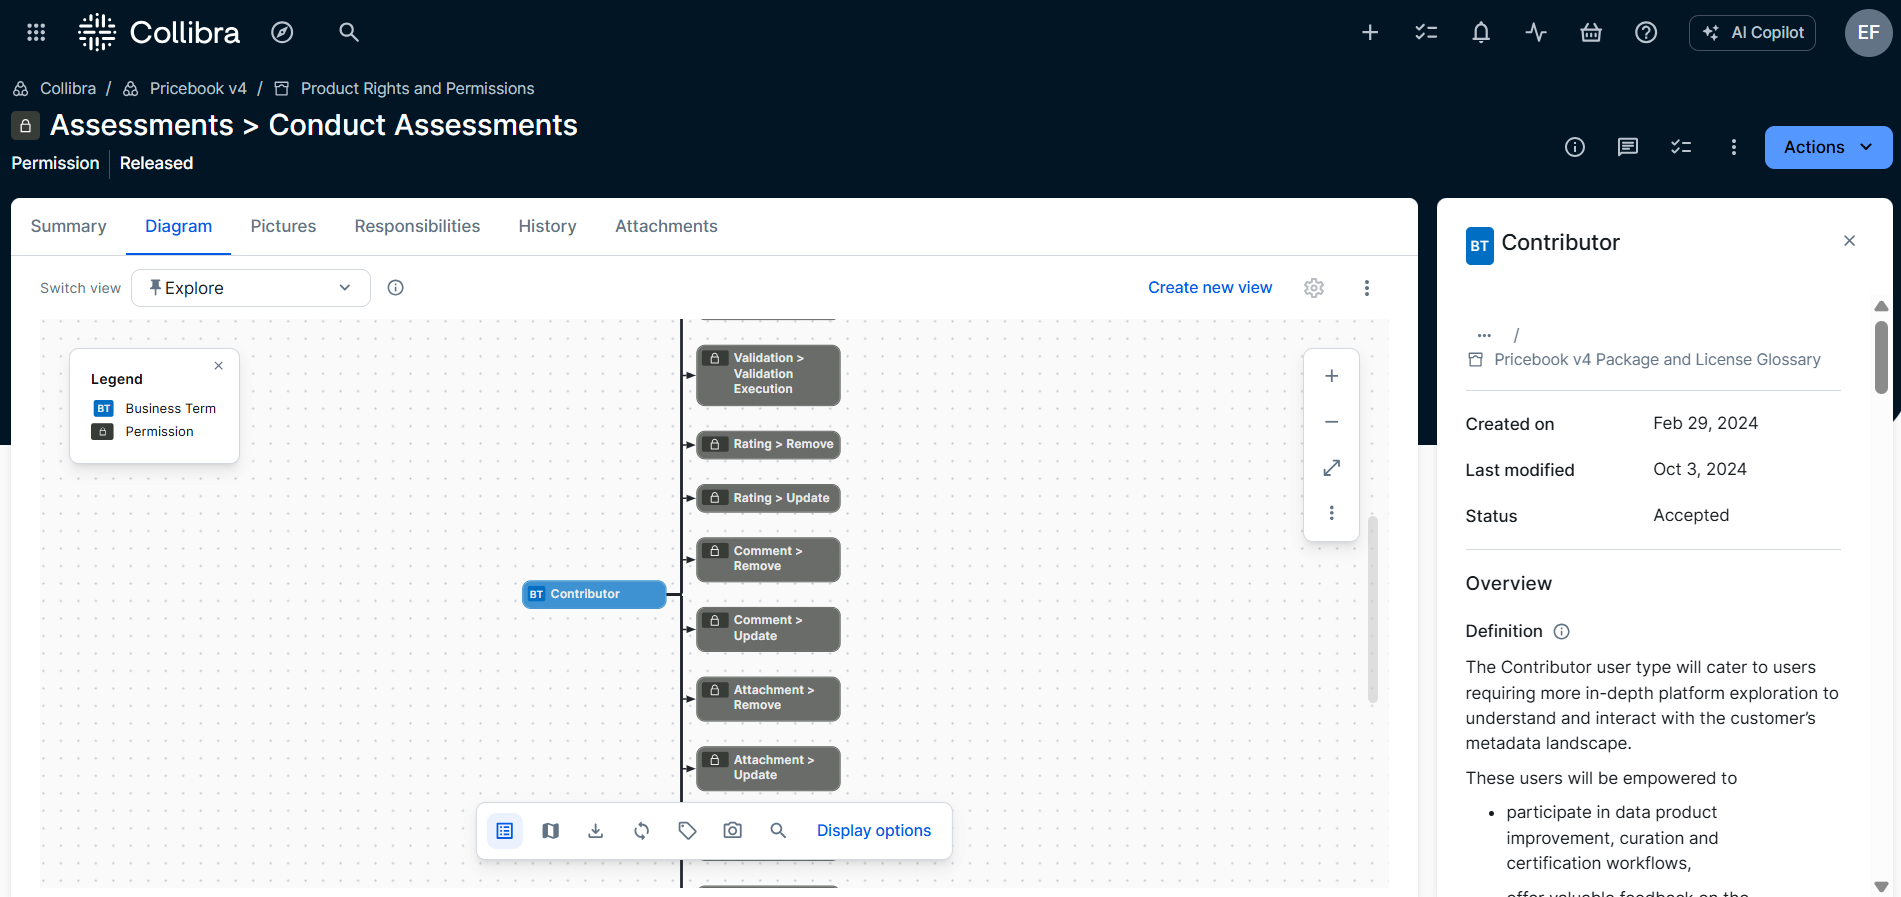The width and height of the screenshot is (1901, 897).
Task: Switch to the History tab
Action: (547, 226)
